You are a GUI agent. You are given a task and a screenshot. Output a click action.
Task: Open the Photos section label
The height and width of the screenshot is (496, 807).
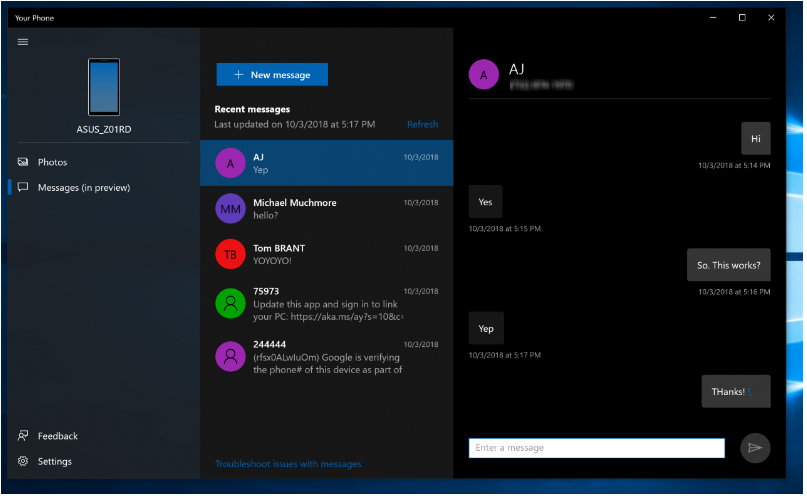pyautogui.click(x=52, y=162)
